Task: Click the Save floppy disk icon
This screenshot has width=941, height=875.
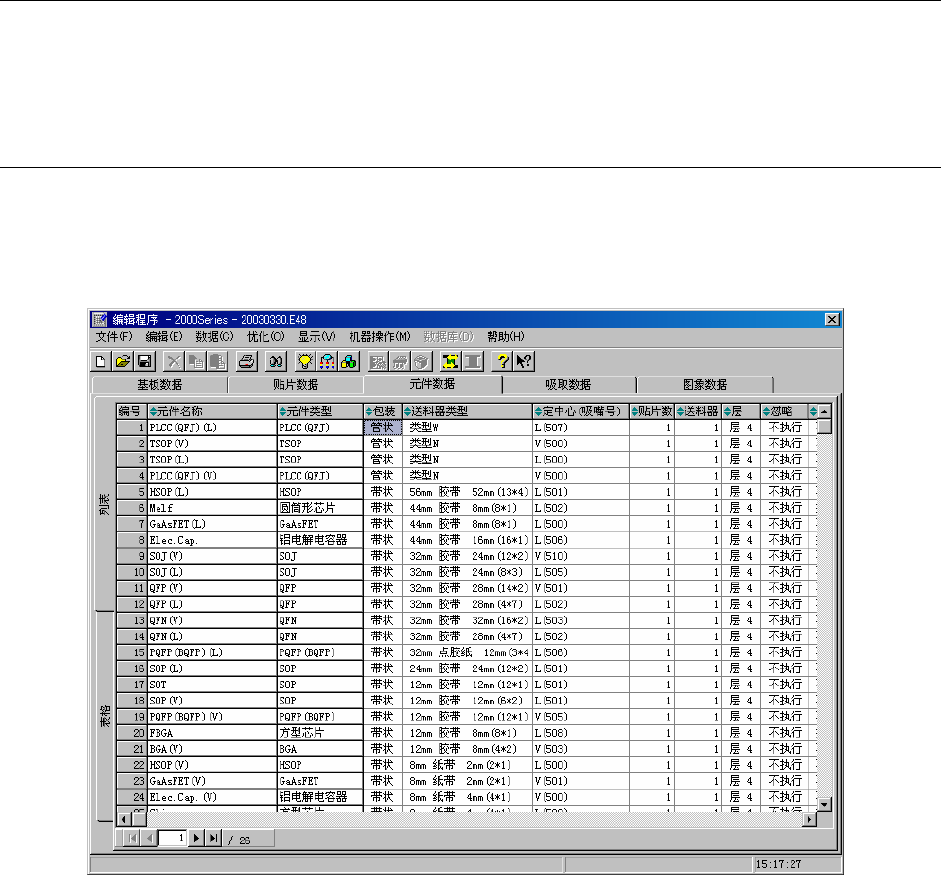Action: (145, 361)
